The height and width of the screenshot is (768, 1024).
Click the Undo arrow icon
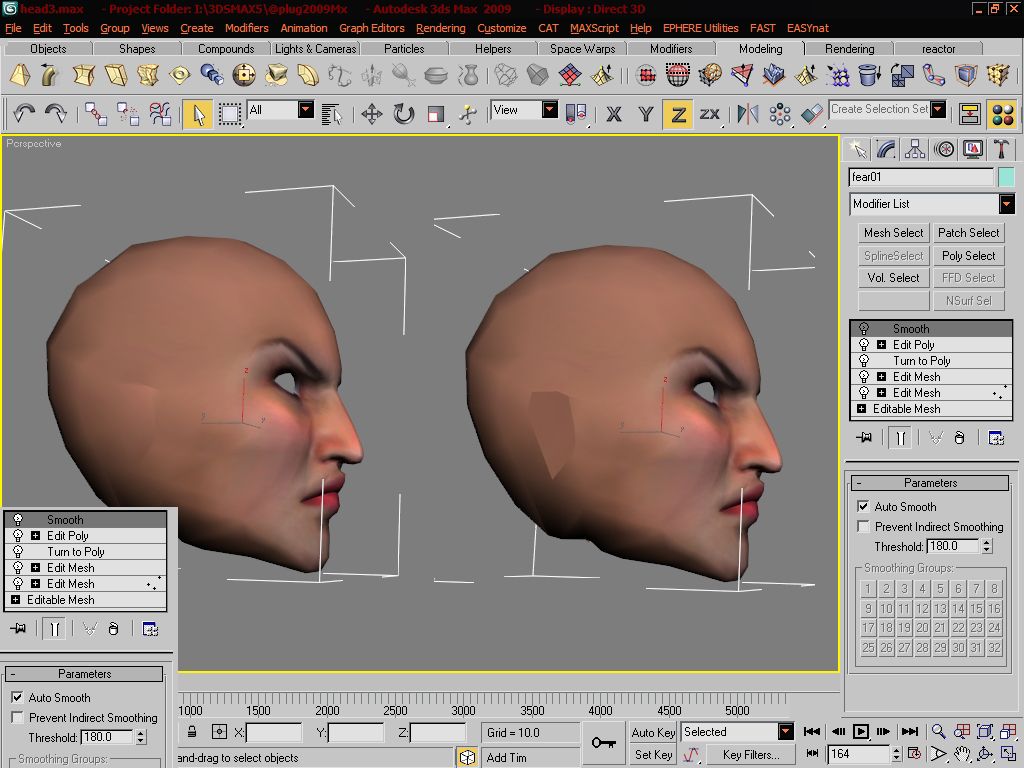[24, 114]
